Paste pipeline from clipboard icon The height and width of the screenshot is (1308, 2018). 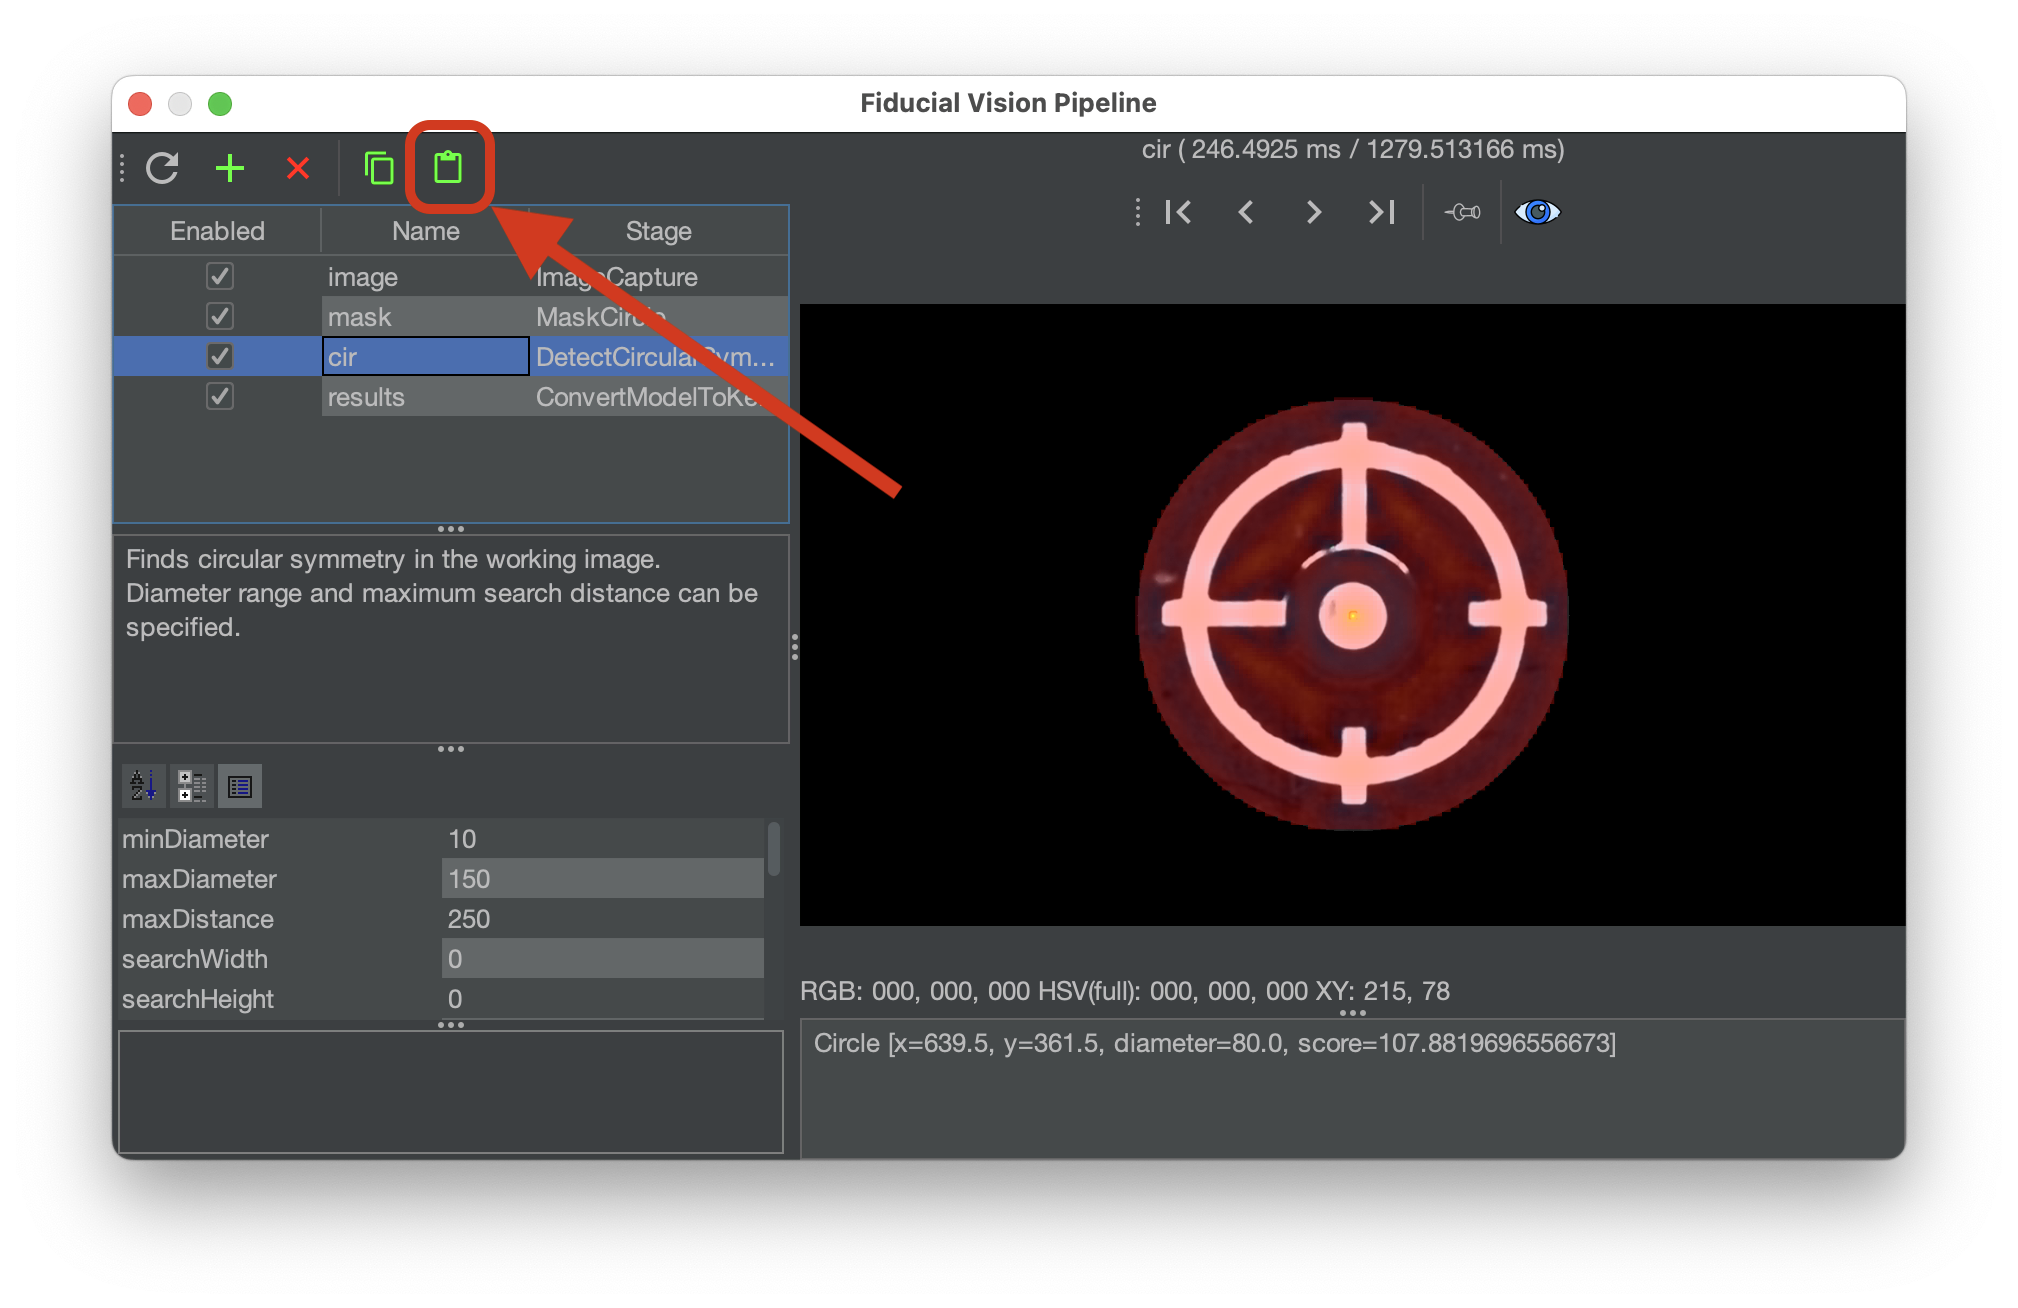pyautogui.click(x=448, y=167)
